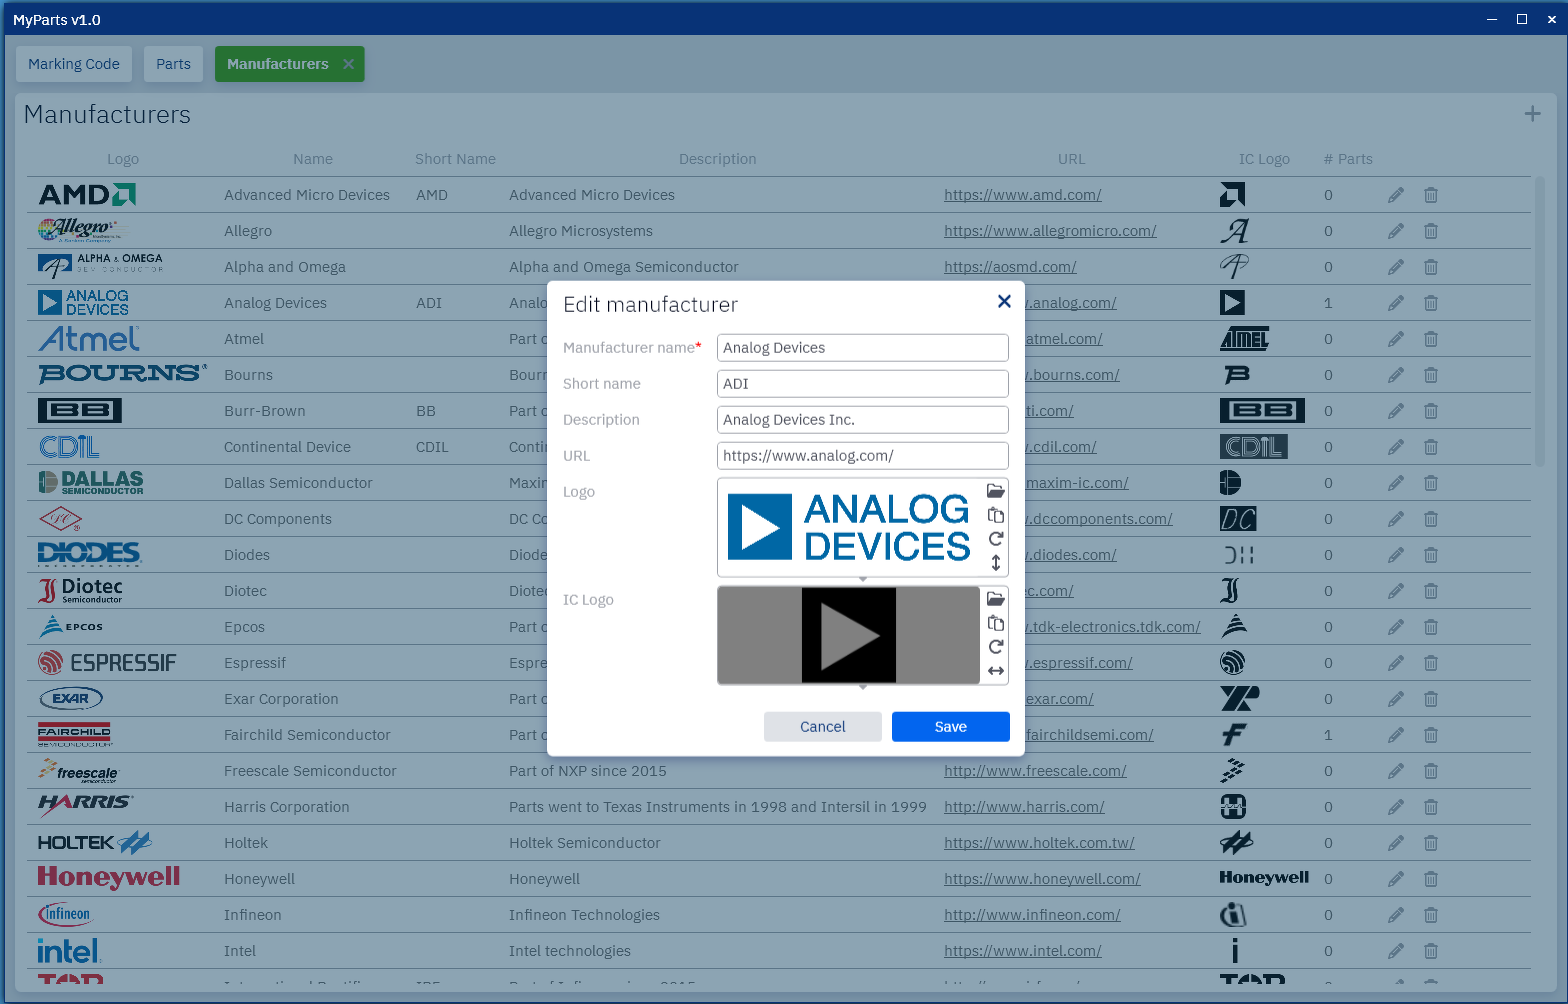Delete the Allegro manufacturer entry

click(x=1431, y=231)
